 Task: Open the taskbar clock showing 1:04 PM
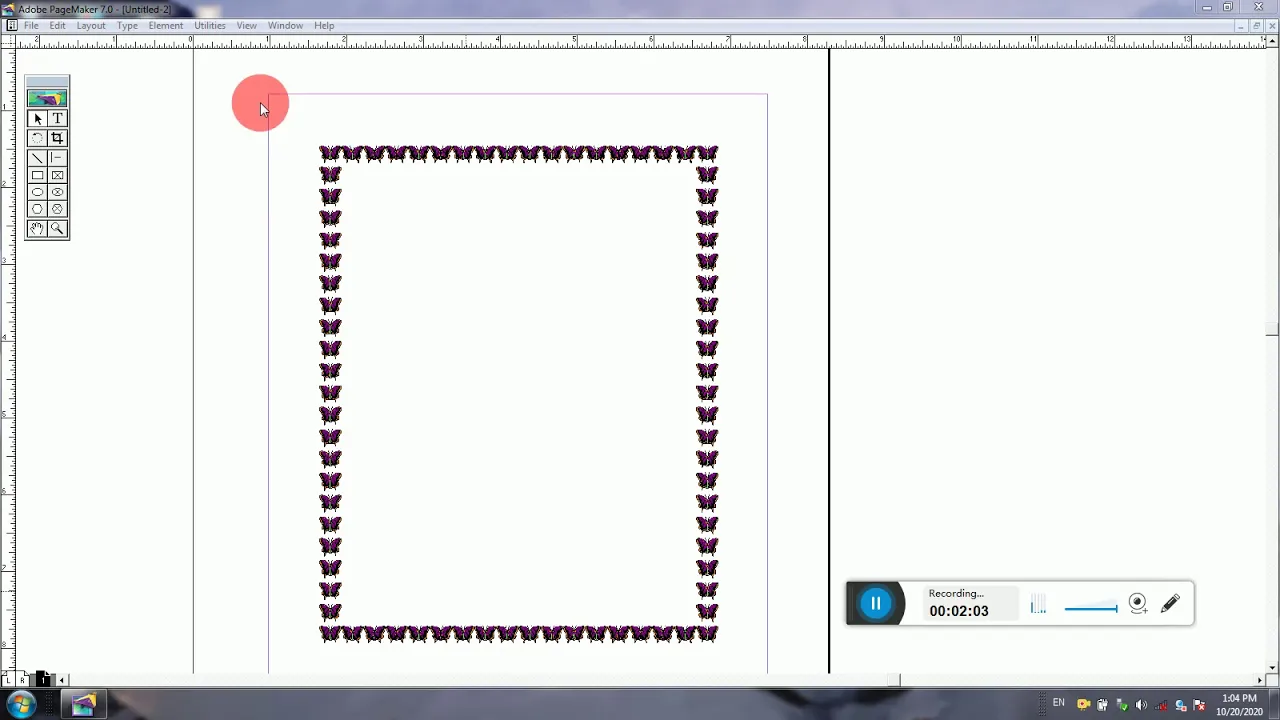[x=1239, y=705]
